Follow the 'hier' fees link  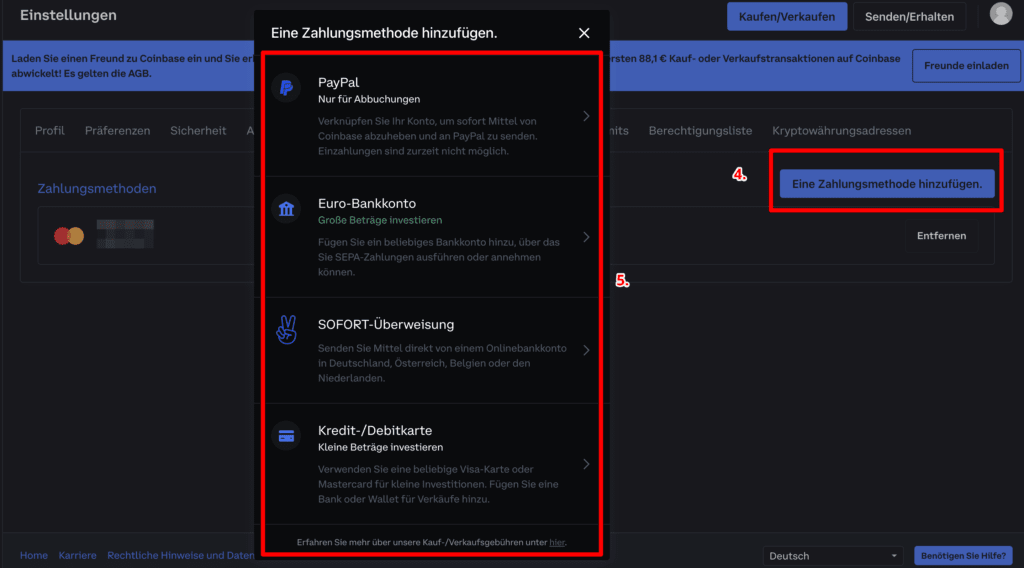(x=556, y=542)
